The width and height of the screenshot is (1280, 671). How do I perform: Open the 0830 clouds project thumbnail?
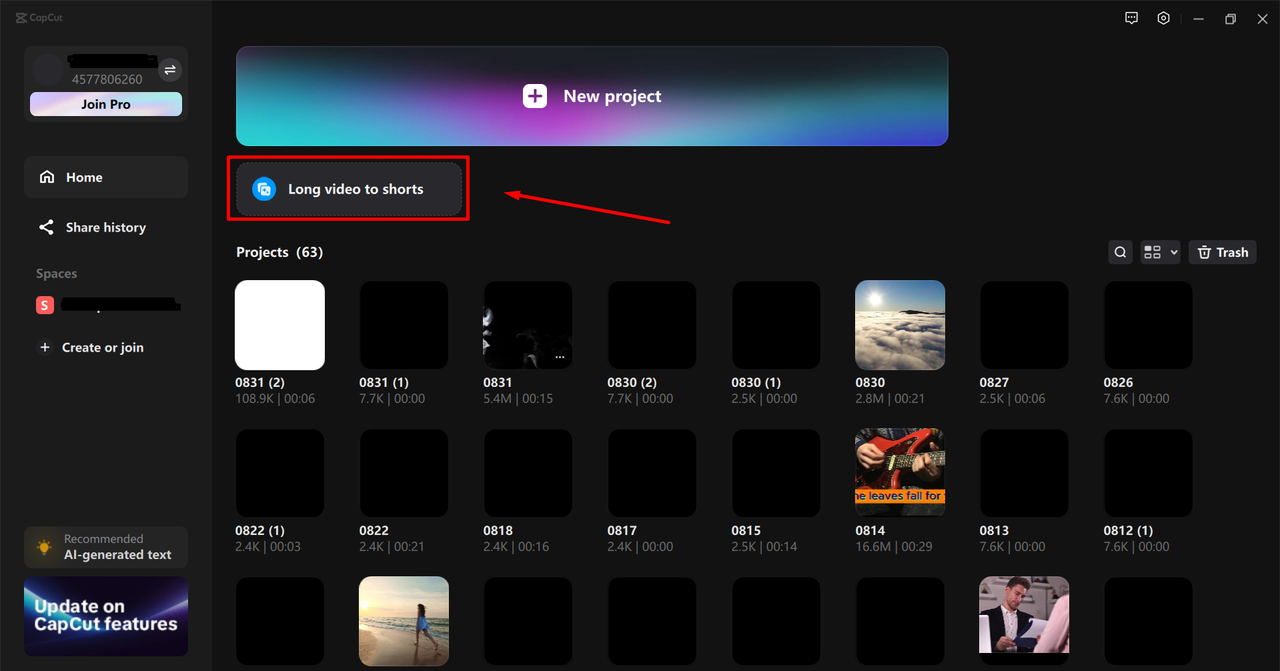point(900,325)
